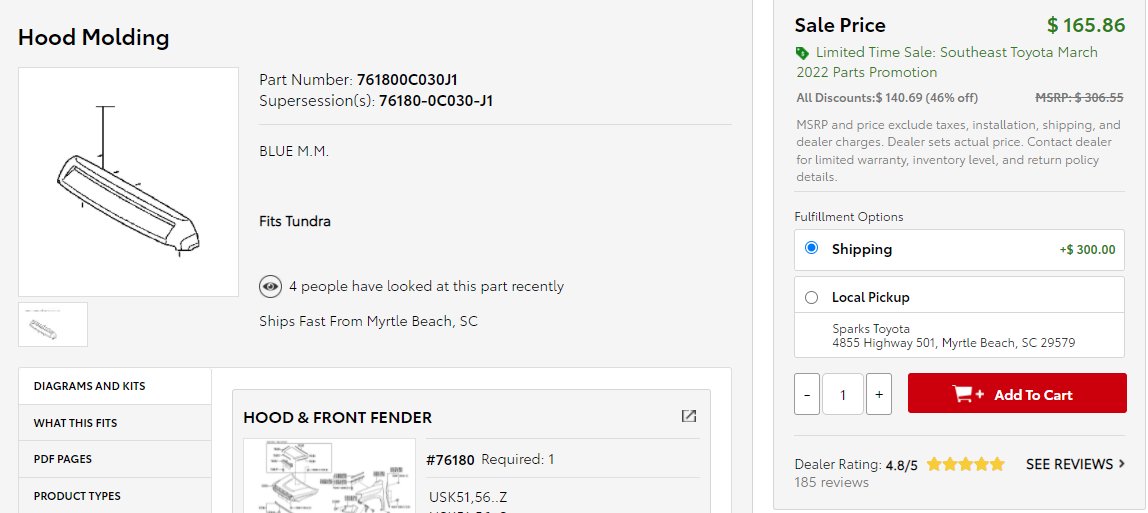This screenshot has width=1148, height=513.
Task: Click the small hood molding thumbnail
Action: click(53, 324)
